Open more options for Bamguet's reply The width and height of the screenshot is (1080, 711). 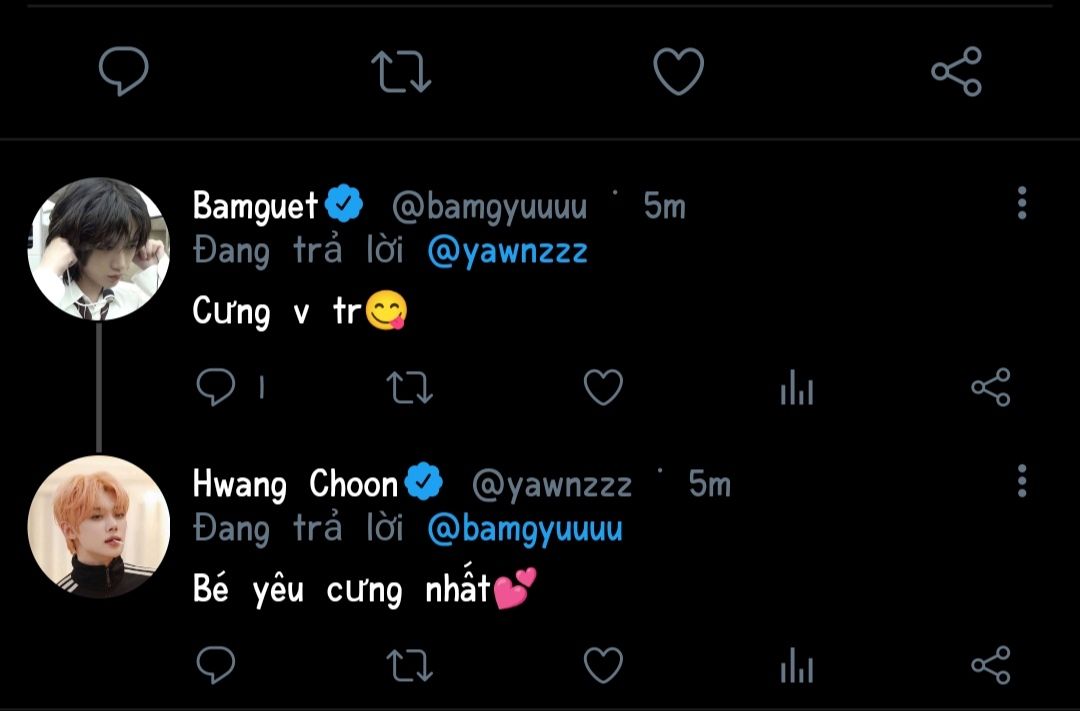click(1022, 203)
